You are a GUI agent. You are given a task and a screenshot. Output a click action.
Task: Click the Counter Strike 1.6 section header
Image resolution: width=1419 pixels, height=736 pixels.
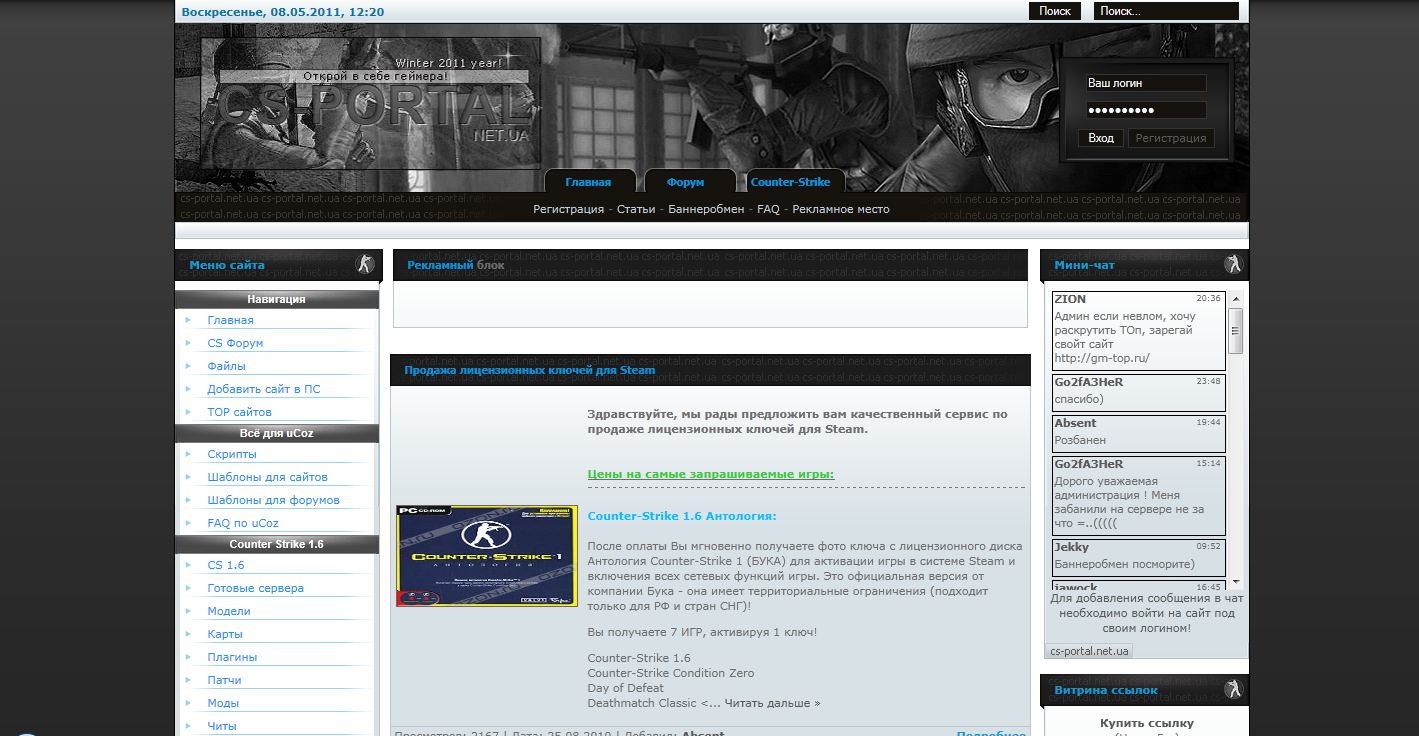pyautogui.click(x=277, y=544)
